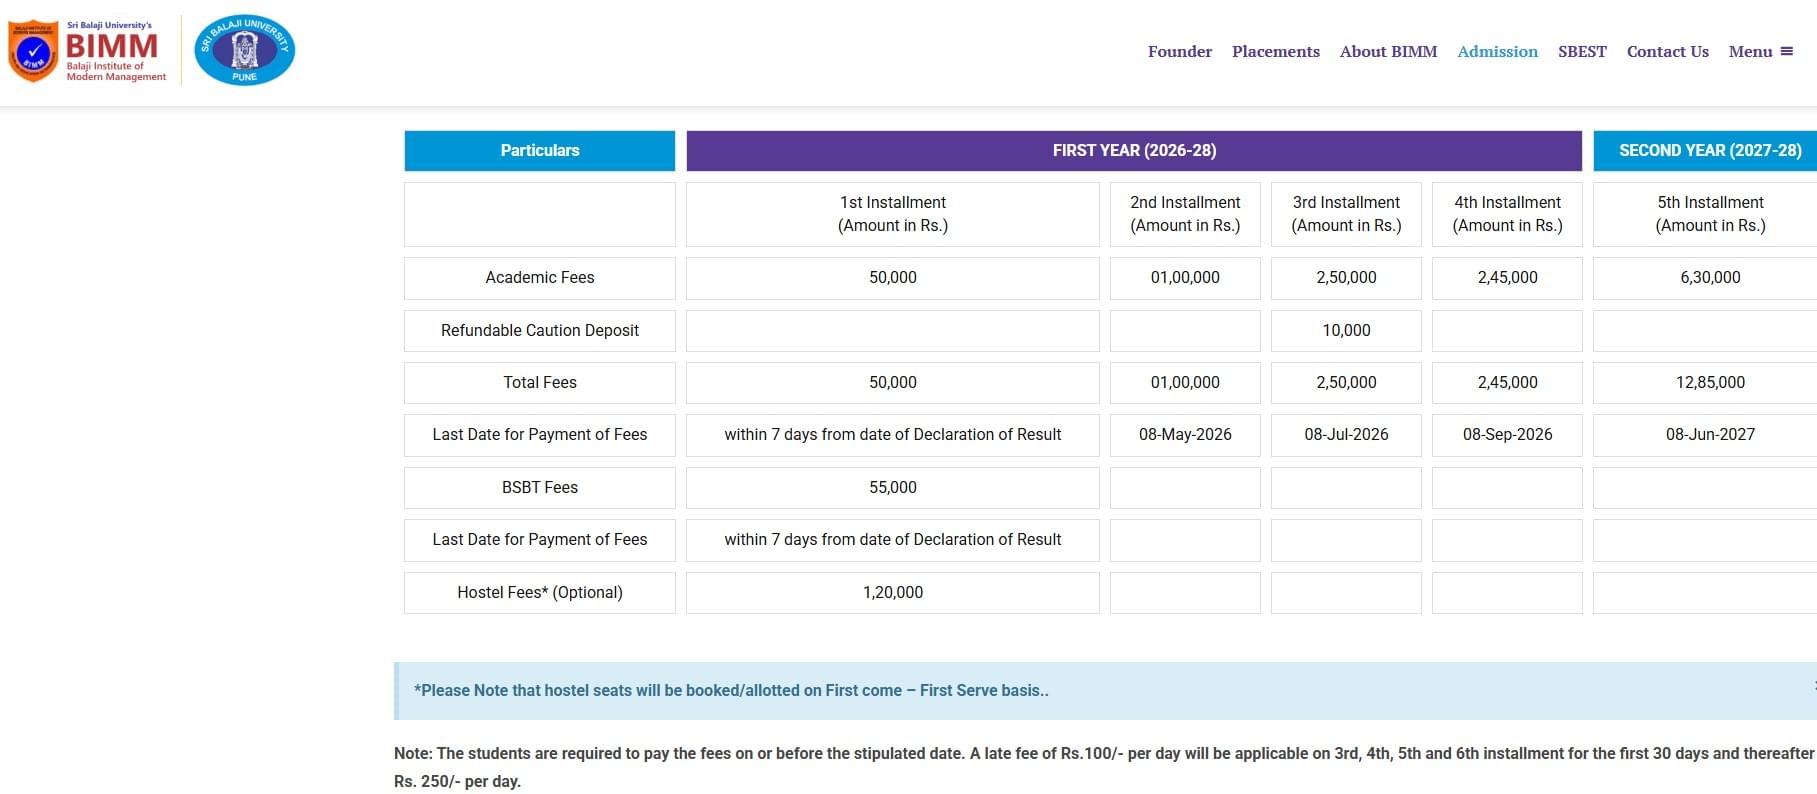Navigate to the SBEST page

[x=1582, y=51]
